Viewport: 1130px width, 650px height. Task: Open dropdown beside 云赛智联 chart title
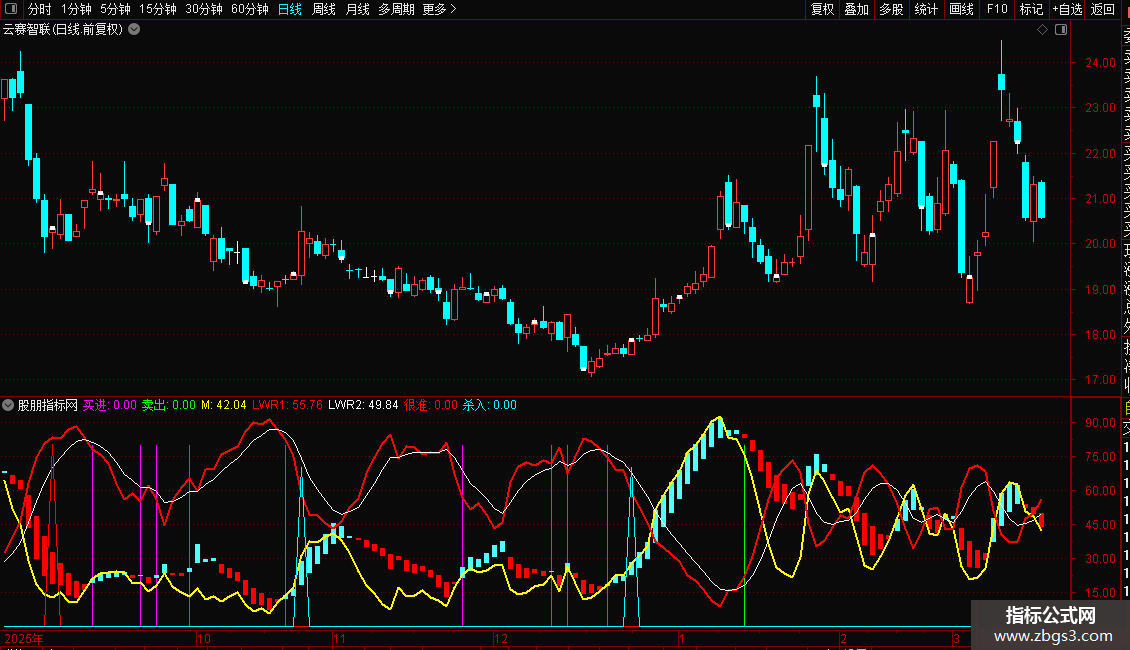[134, 30]
